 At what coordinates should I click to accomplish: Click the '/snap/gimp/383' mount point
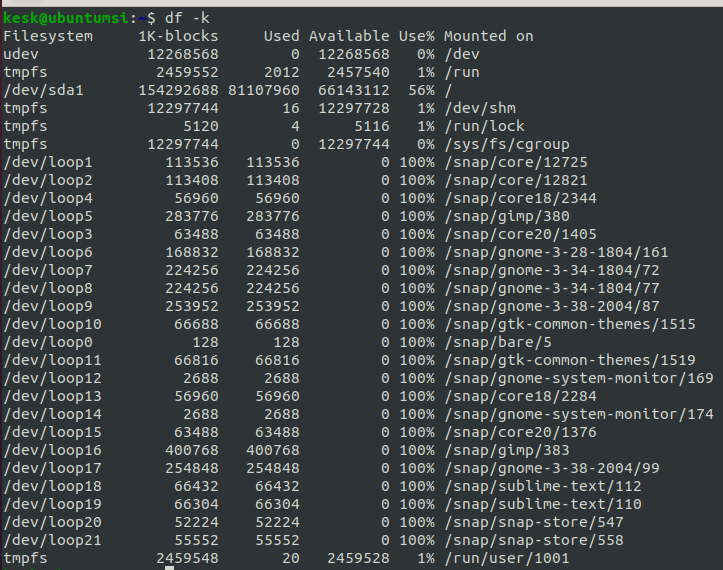coord(507,450)
